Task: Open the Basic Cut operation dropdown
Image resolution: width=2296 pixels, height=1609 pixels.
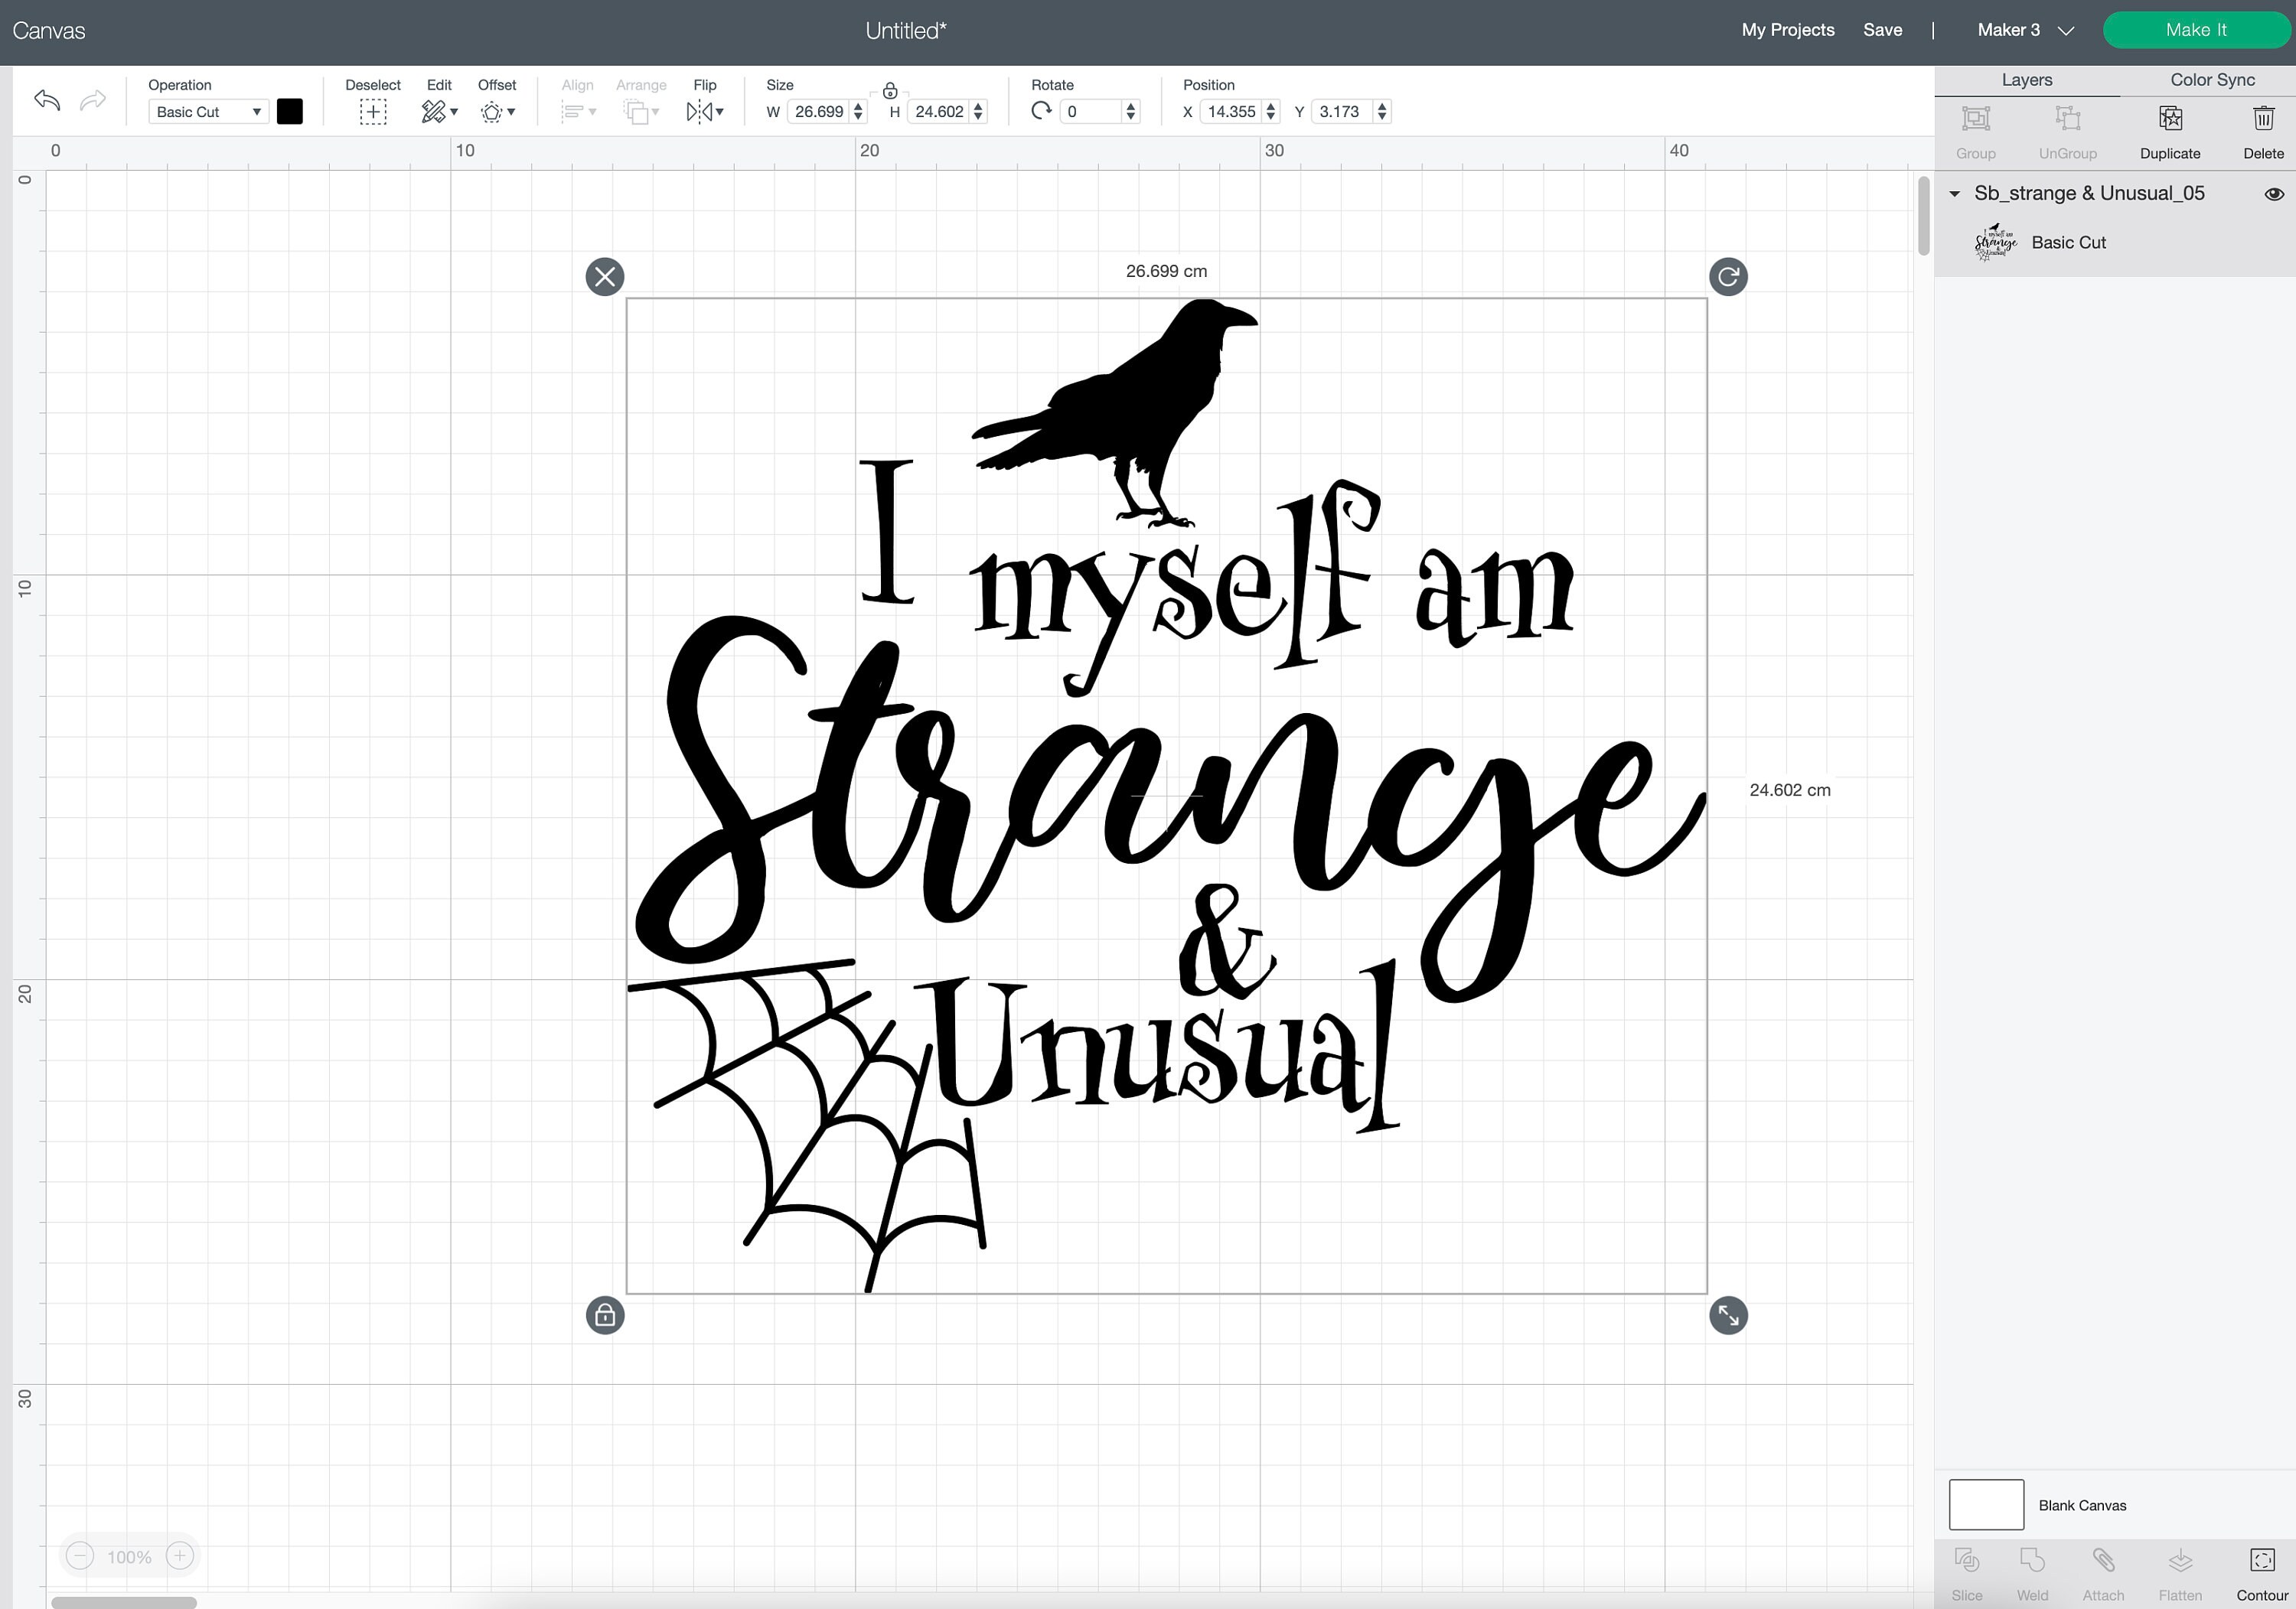Action: [205, 111]
